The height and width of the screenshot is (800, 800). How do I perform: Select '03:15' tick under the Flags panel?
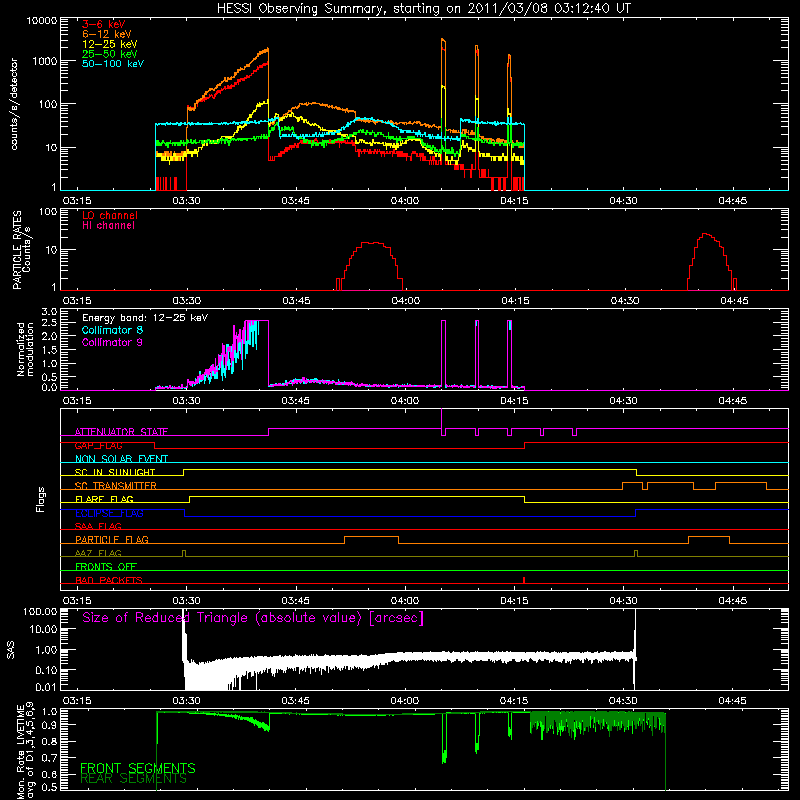click(x=77, y=601)
